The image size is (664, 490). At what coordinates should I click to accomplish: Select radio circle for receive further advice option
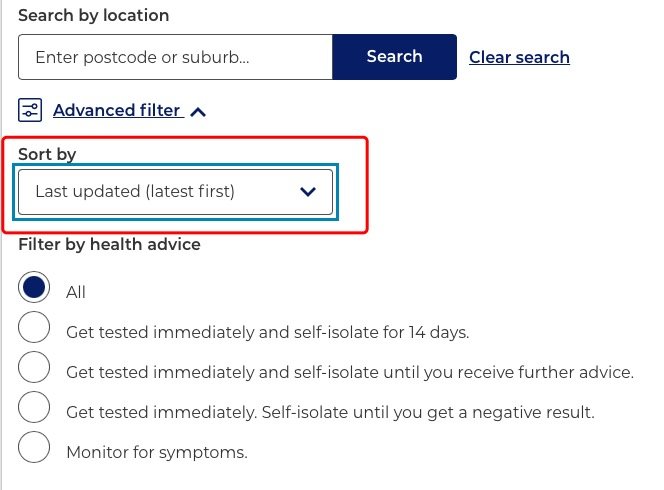34,367
